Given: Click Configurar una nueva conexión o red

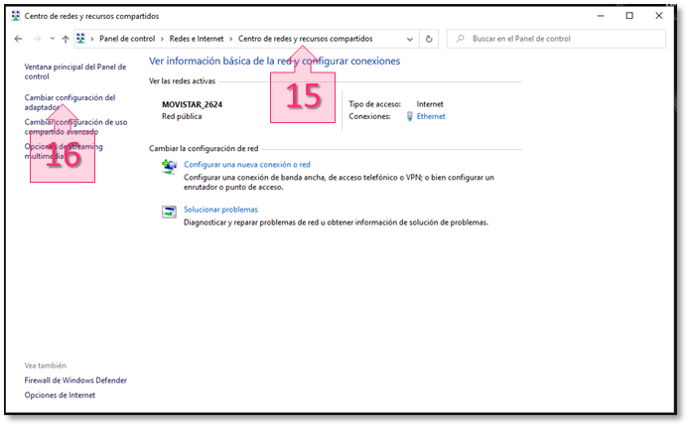Looking at the screenshot, I should point(247,165).
